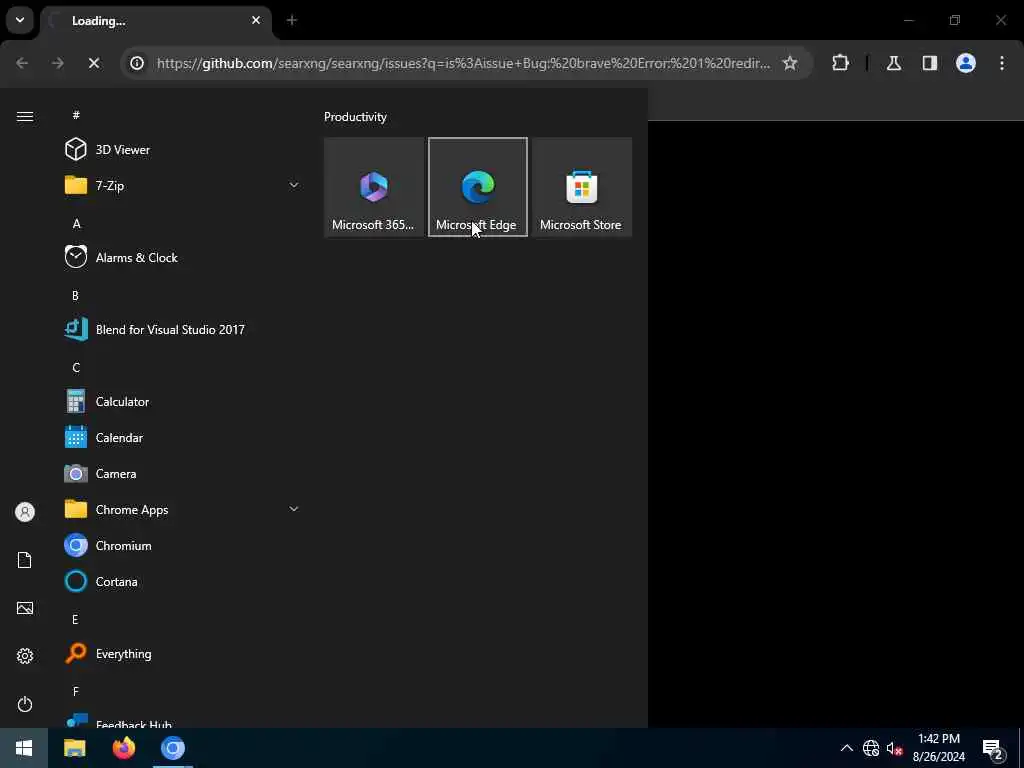Toggle the browser side panel
The width and height of the screenshot is (1024, 768).
point(929,63)
